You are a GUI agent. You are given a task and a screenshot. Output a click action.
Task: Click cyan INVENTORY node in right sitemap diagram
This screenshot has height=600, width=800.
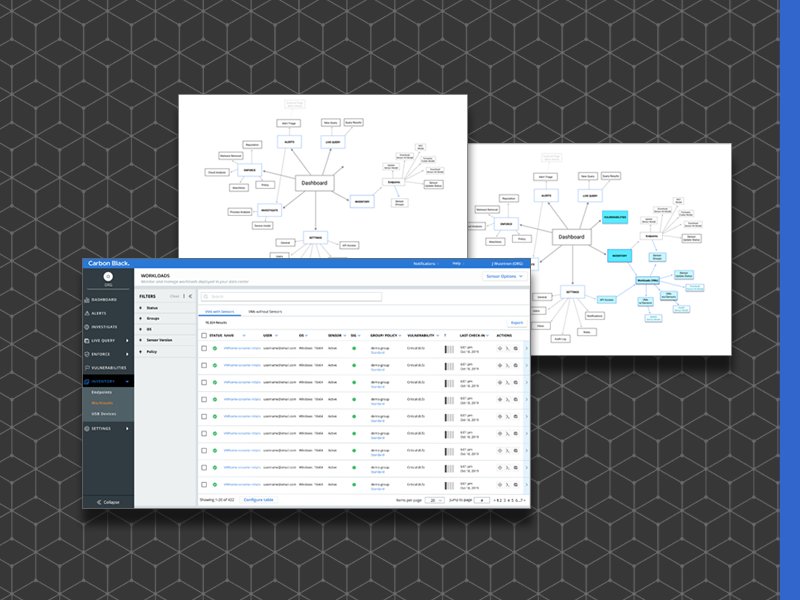tap(619, 256)
